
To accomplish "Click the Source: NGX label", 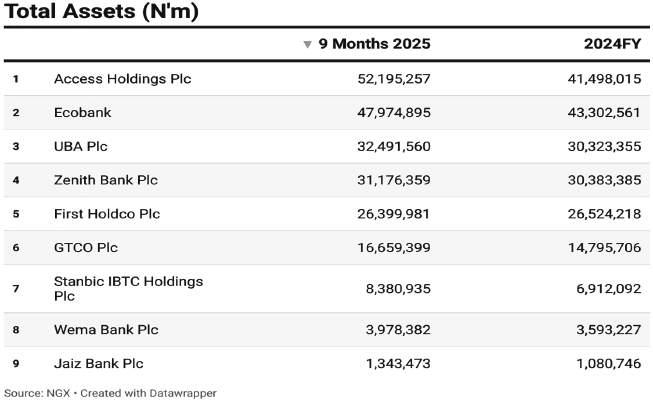I will pyautogui.click(x=37, y=393).
